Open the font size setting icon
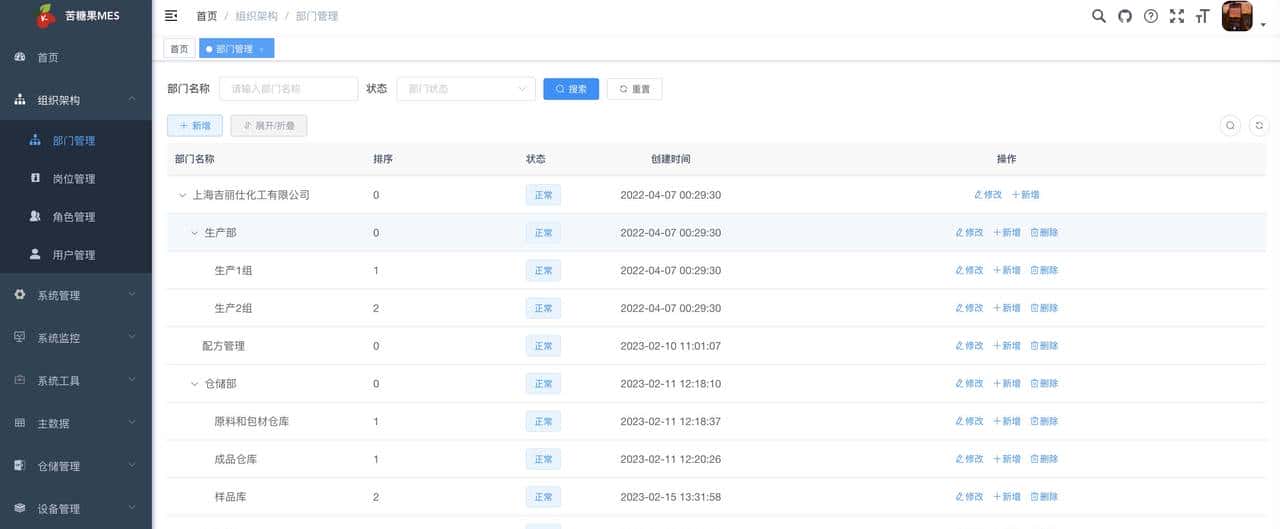The height and width of the screenshot is (529, 1280). (1202, 16)
